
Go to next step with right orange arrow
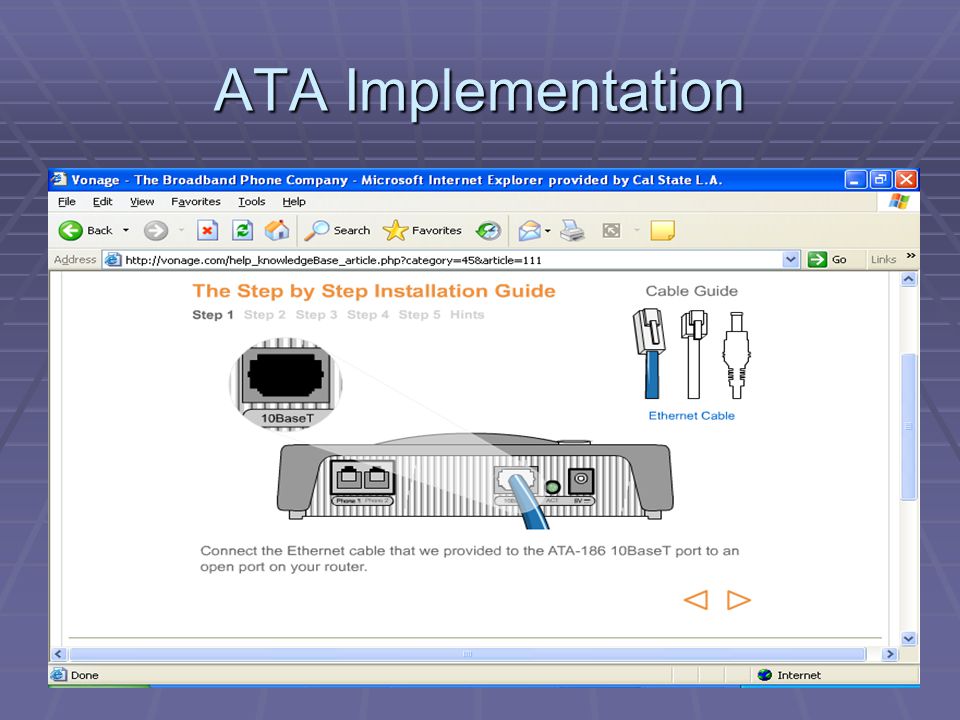point(738,600)
